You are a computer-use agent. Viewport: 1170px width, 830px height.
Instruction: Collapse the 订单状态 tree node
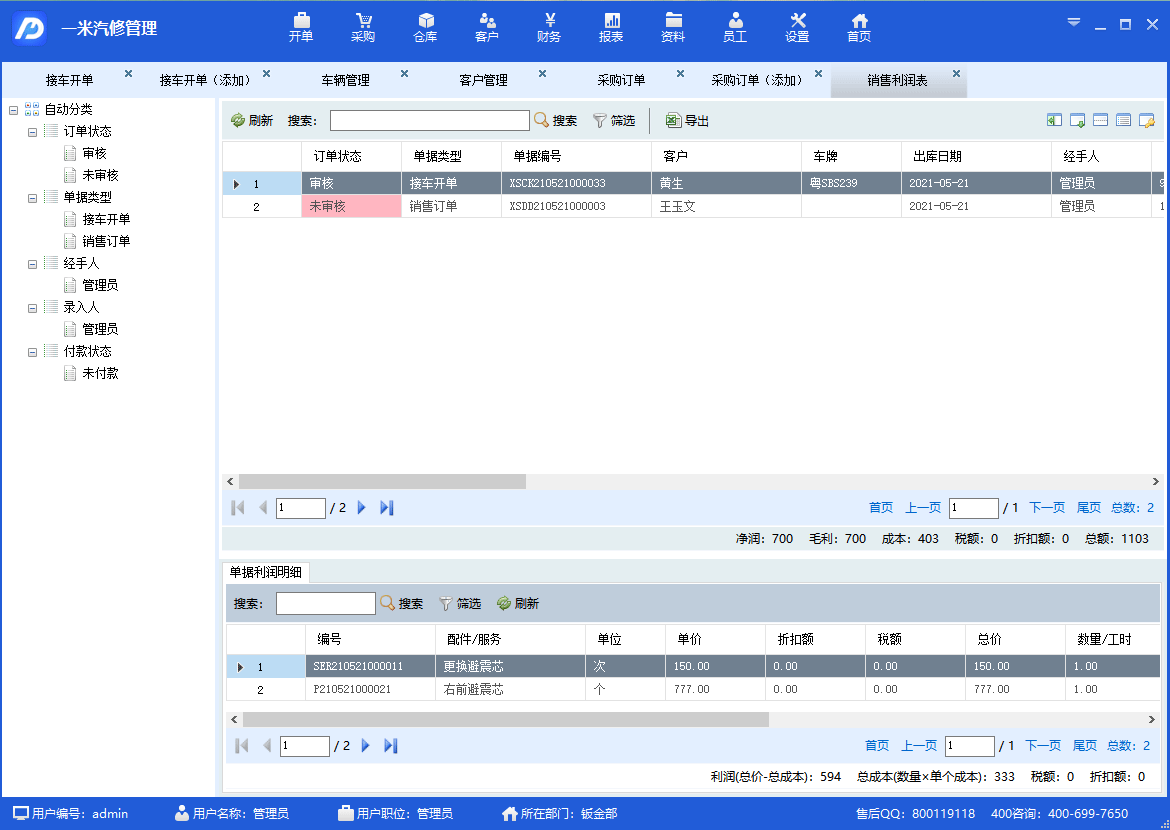point(33,132)
